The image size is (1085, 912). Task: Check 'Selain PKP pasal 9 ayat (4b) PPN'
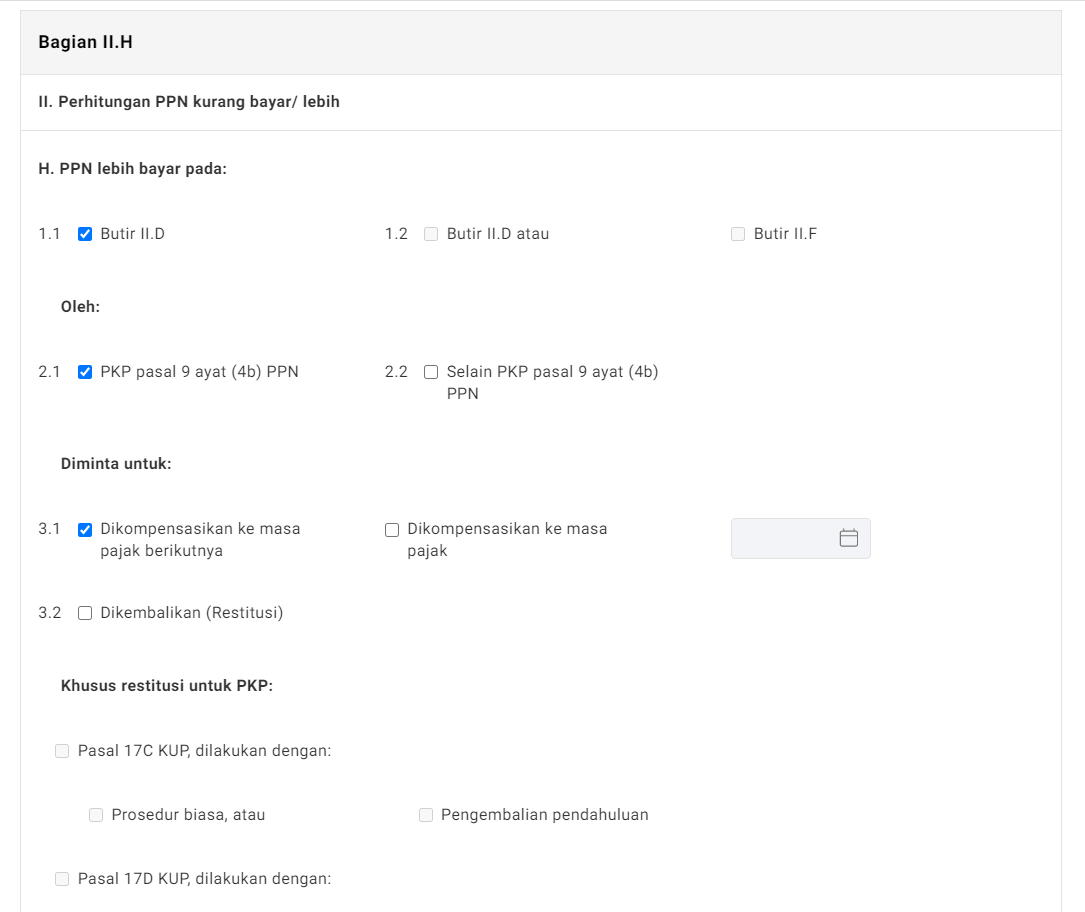click(431, 372)
